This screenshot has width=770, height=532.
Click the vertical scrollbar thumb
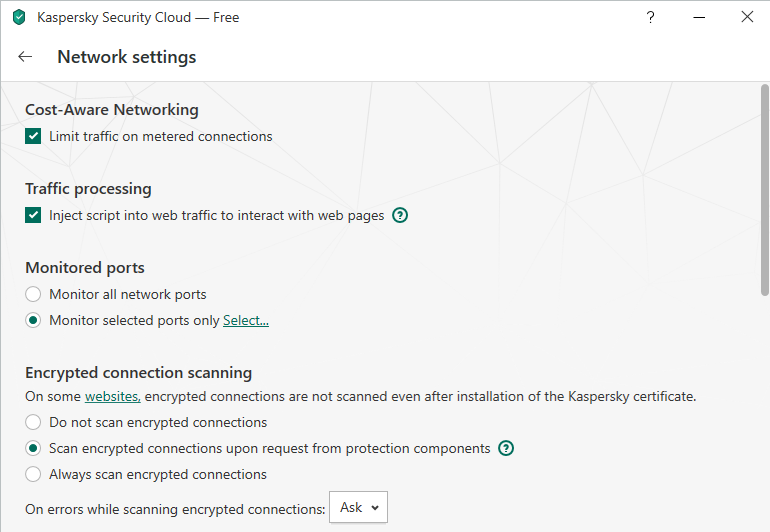pos(764,190)
